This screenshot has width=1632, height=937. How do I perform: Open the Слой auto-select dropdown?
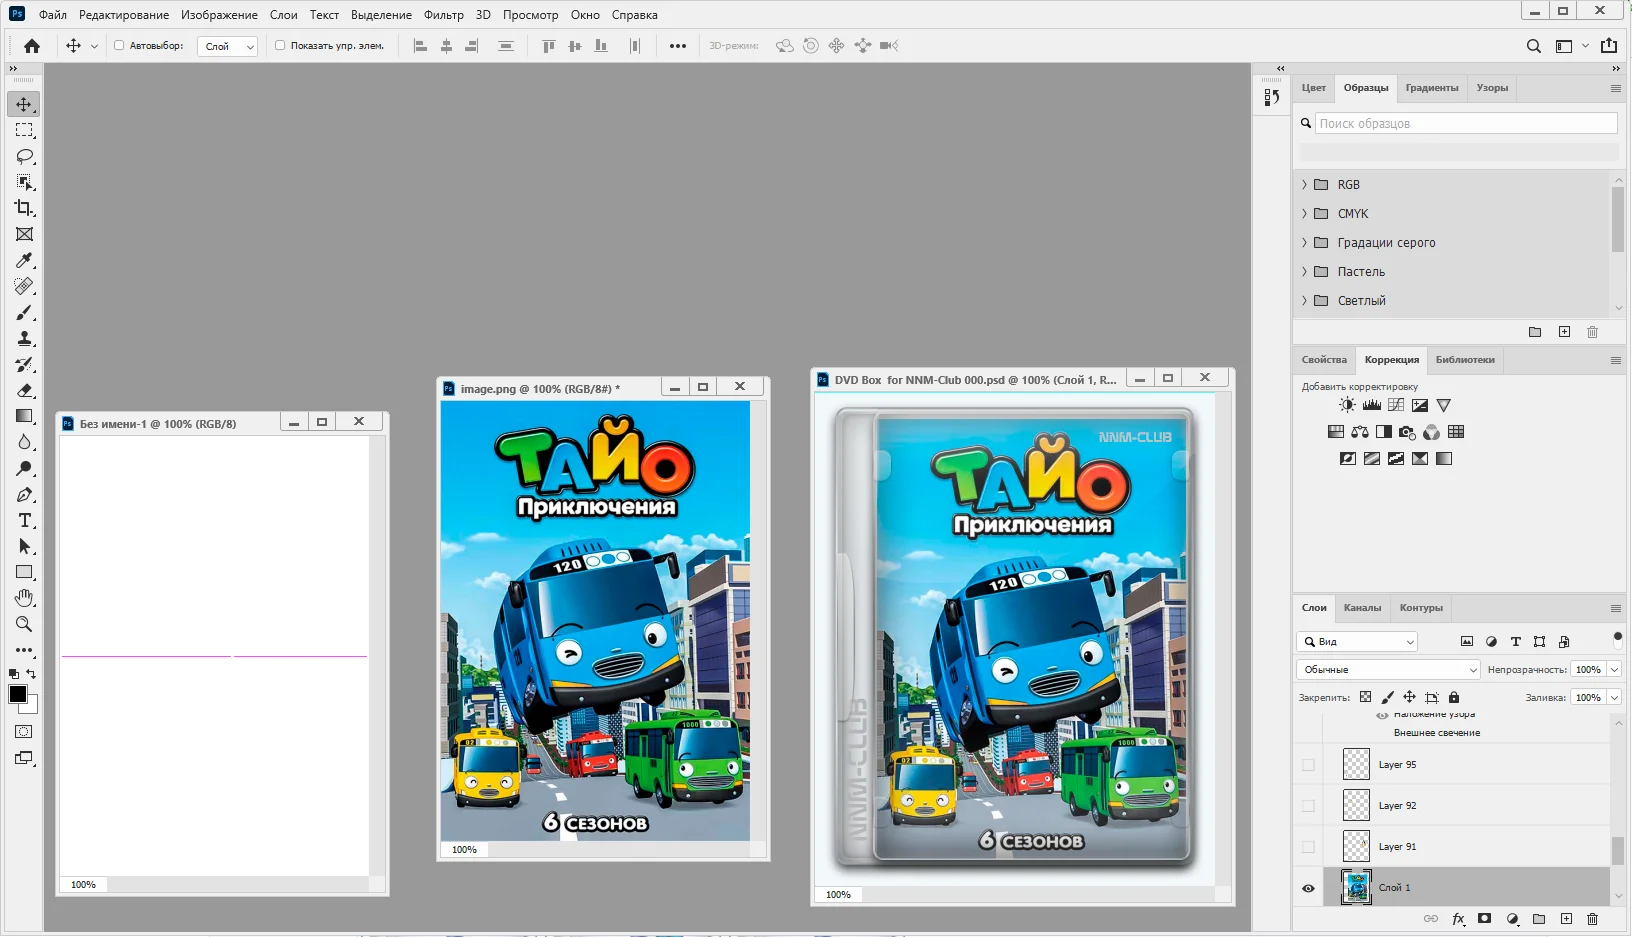click(228, 46)
